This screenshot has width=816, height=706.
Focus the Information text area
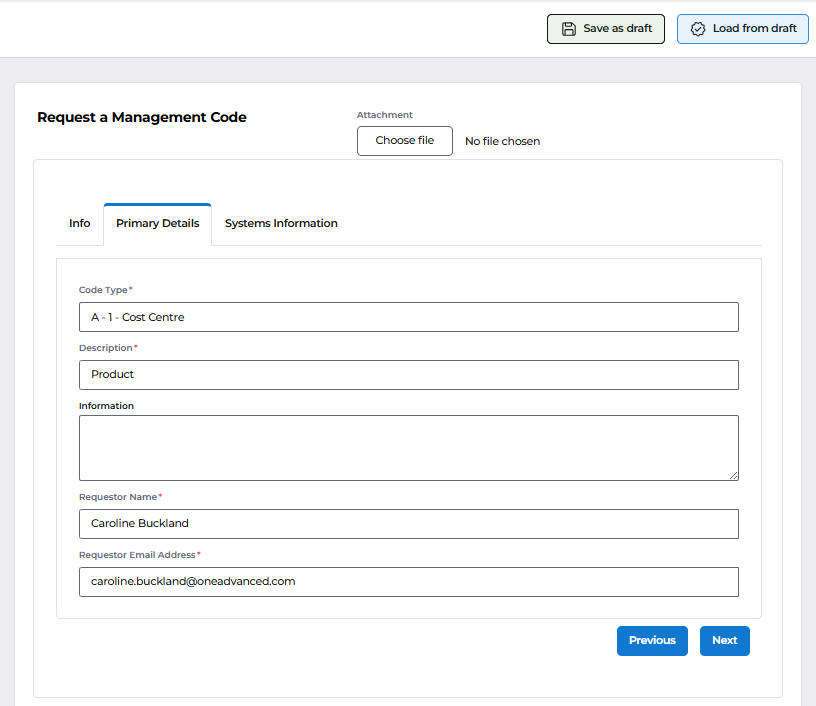point(409,447)
